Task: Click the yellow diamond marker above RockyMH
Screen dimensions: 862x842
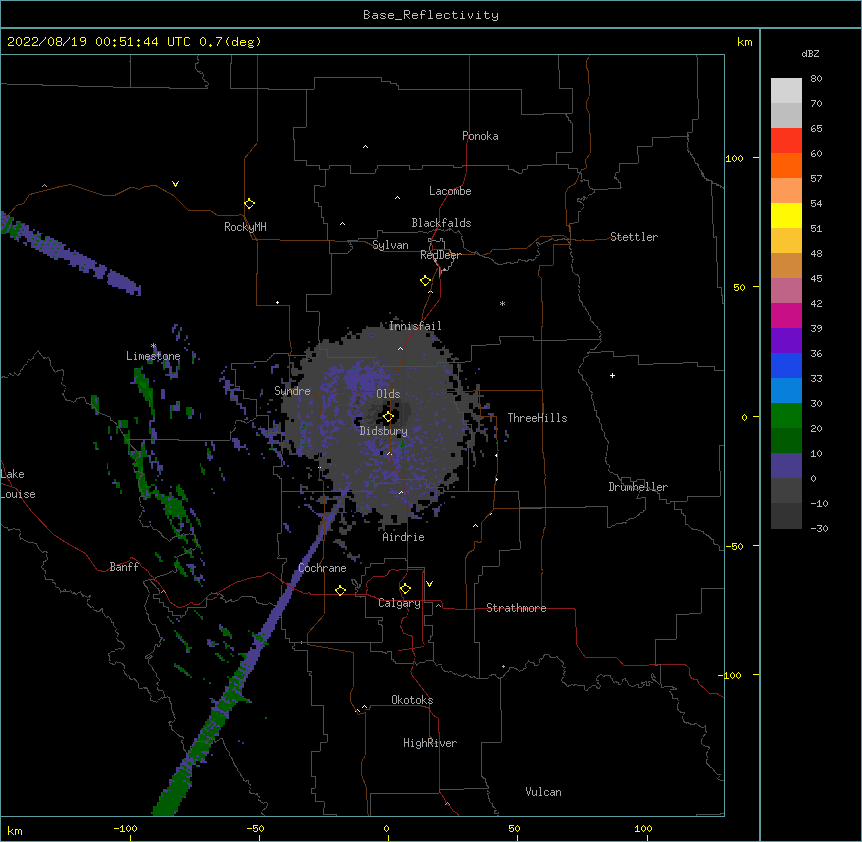Action: tap(249, 203)
